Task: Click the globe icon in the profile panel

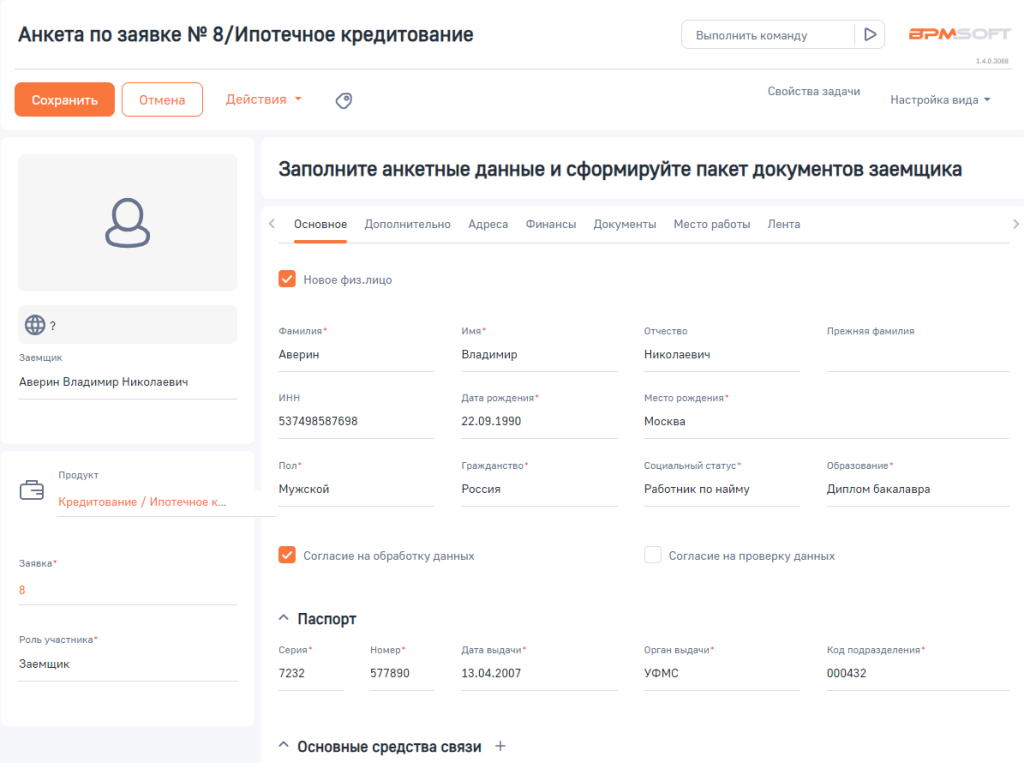Action: coord(36,324)
